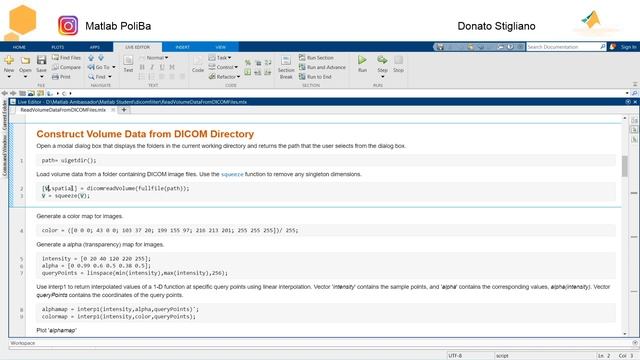
Task: Click the Compare button
Action: [66, 67]
